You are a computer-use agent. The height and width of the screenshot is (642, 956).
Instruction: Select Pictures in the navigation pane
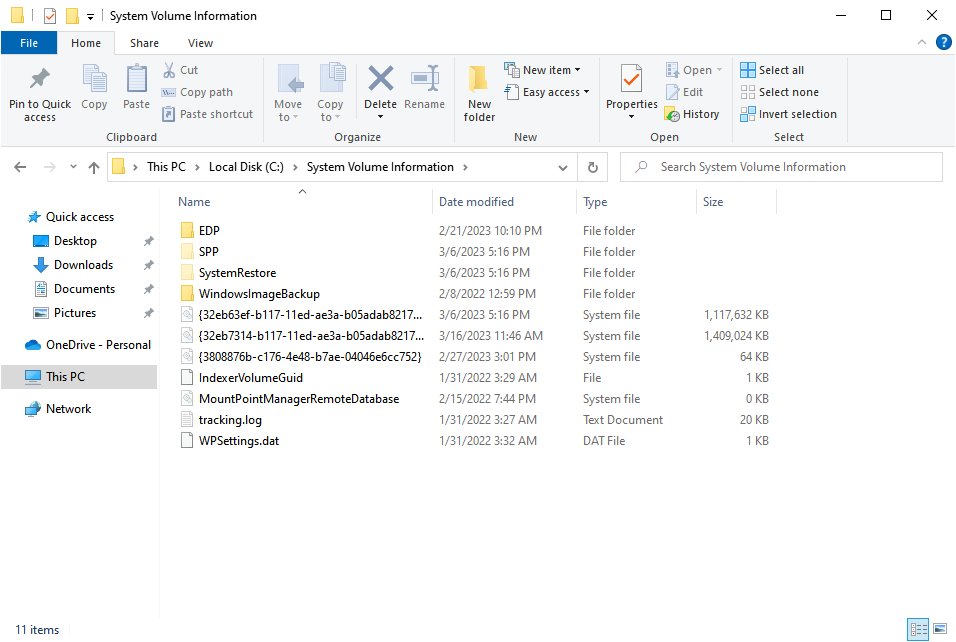[65, 313]
